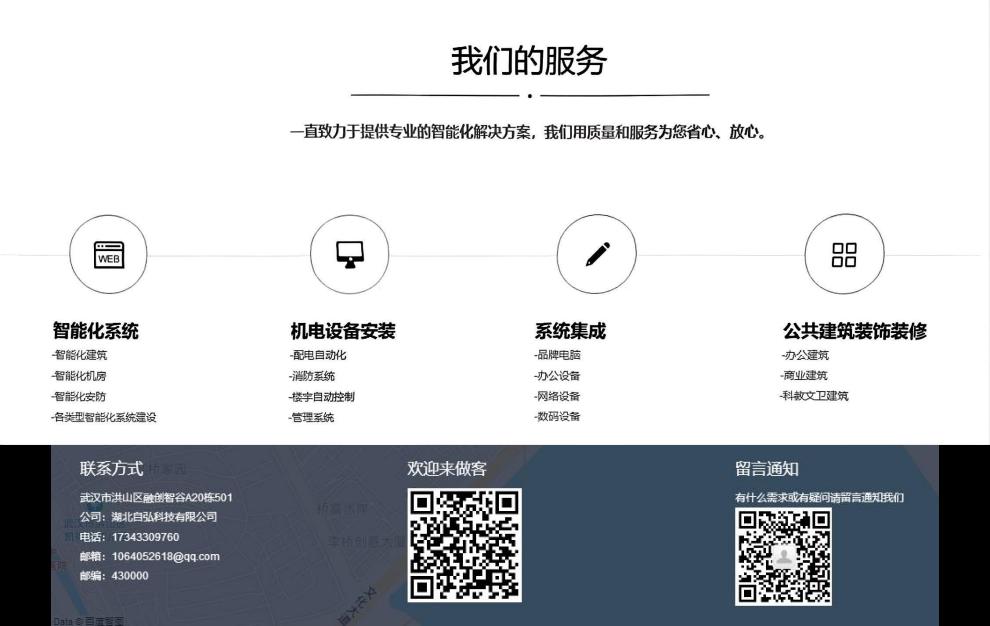Select the 机电设备安装 heading
The image size is (990, 626).
pos(343,331)
